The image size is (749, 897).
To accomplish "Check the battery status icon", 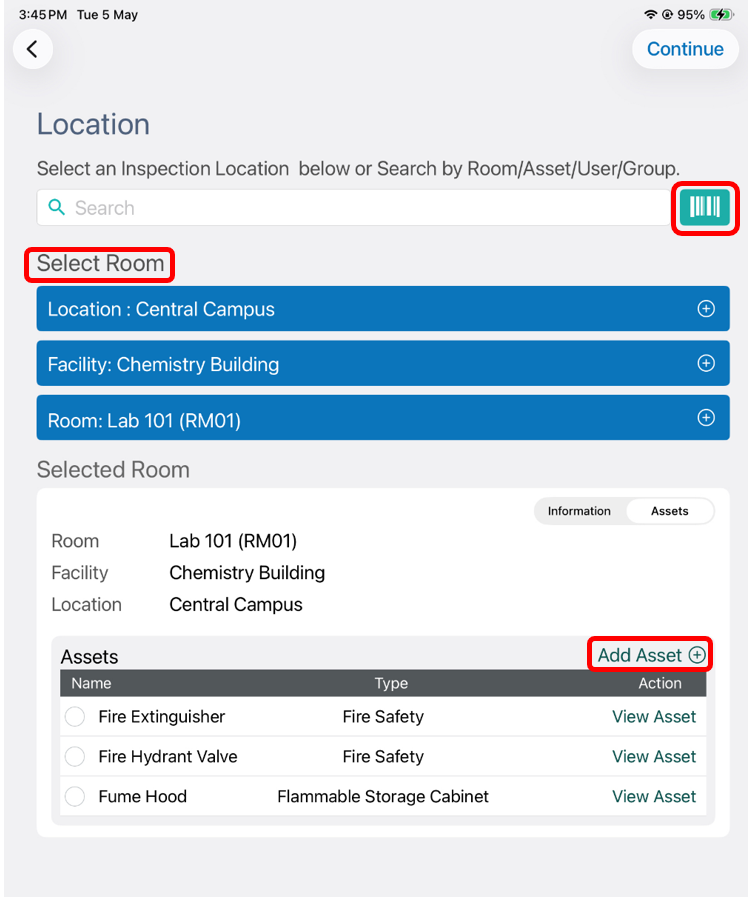I will (721, 15).
